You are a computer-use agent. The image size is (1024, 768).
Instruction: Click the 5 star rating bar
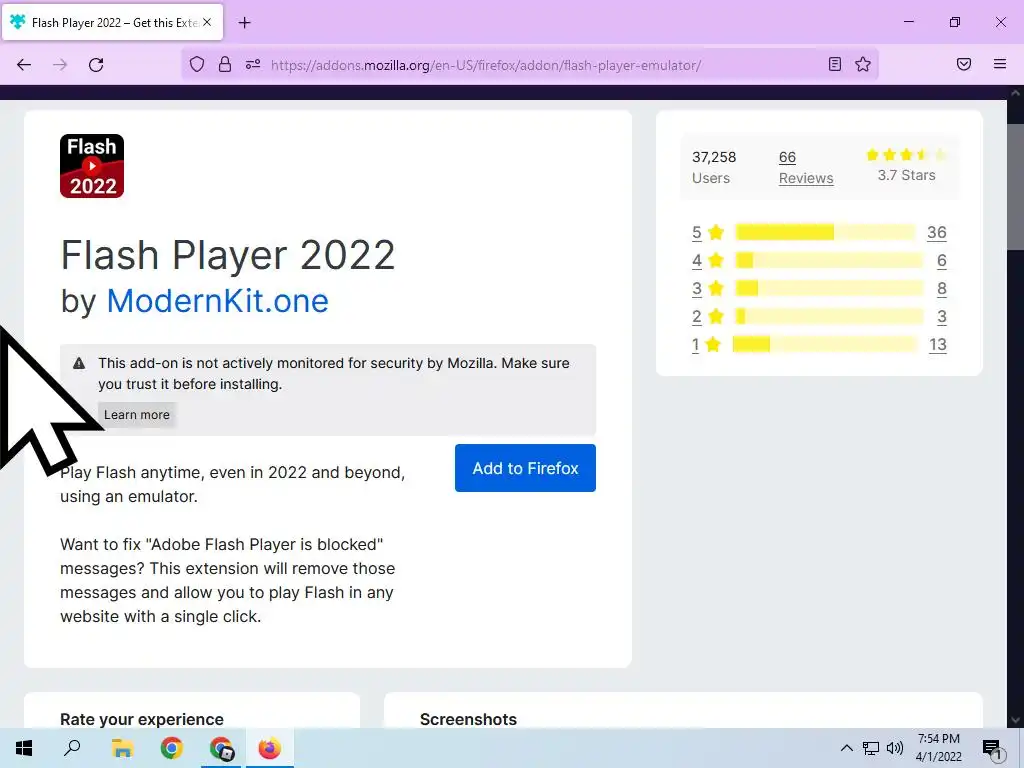[825, 232]
